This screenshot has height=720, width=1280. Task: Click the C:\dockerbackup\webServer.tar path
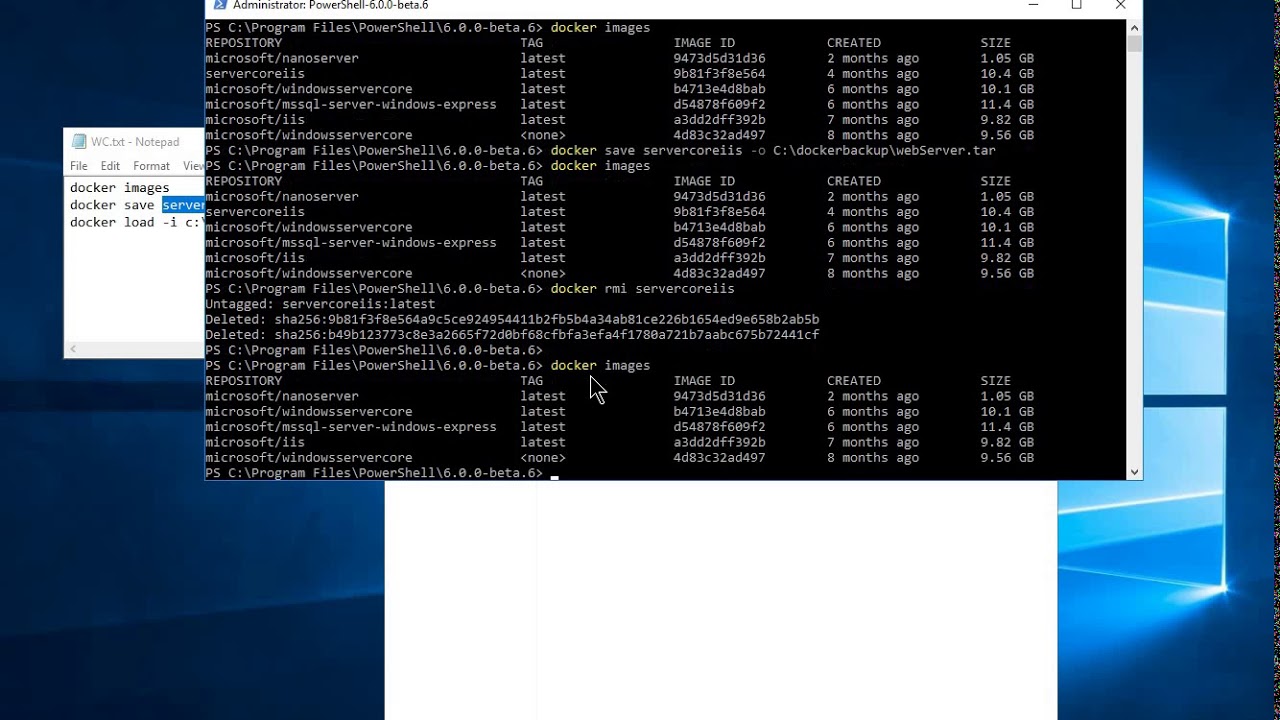coord(884,150)
